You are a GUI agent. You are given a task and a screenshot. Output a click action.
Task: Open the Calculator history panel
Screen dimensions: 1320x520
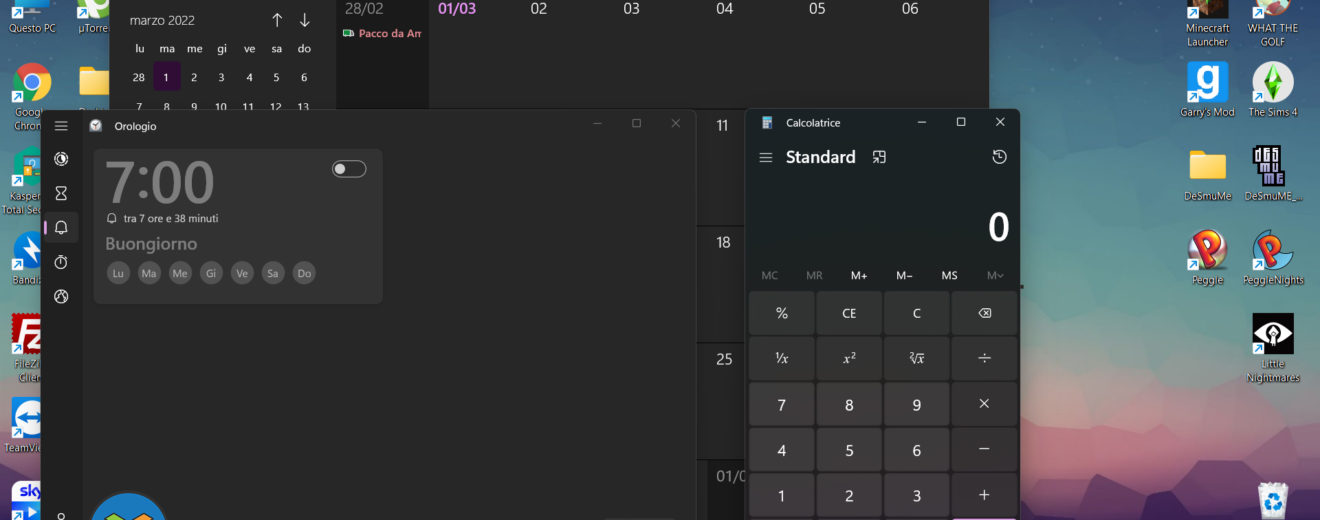(x=999, y=157)
